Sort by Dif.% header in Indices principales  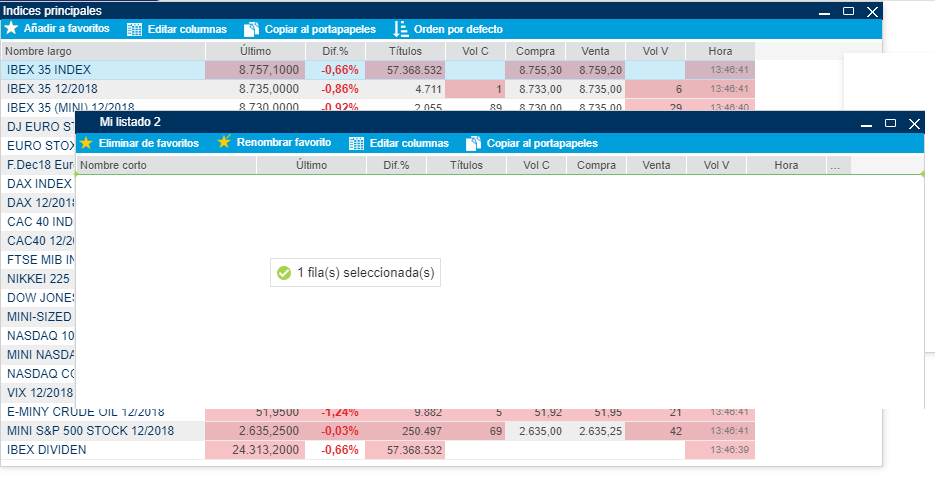click(x=336, y=51)
